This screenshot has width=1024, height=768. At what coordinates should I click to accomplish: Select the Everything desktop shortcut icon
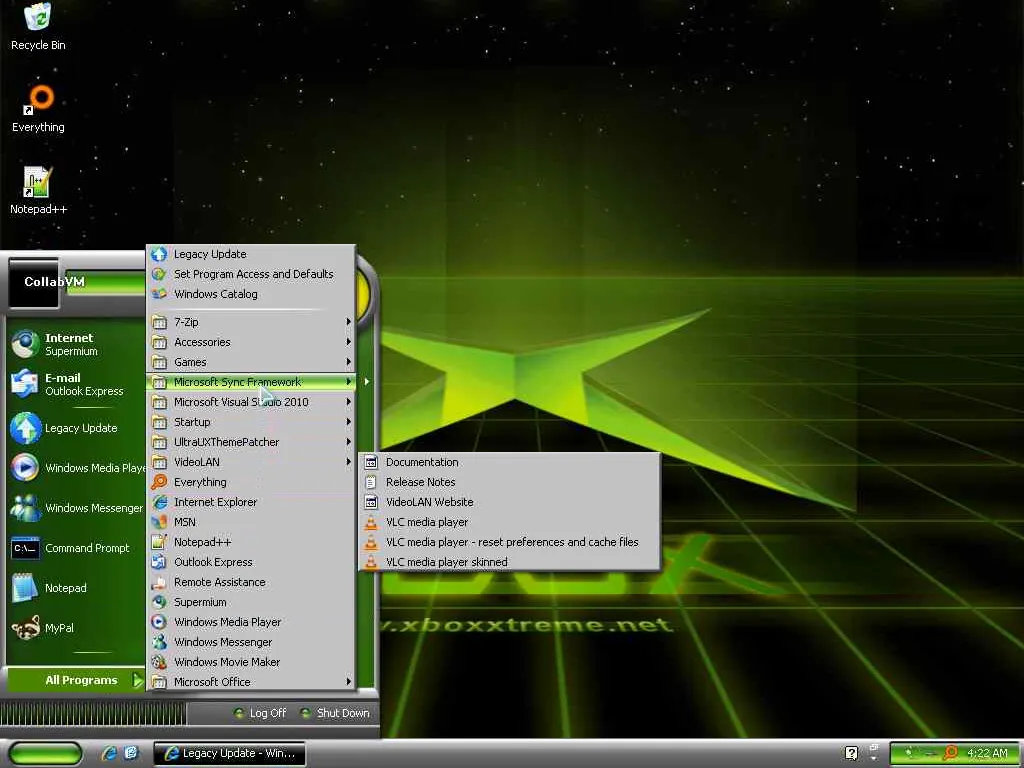[x=38, y=99]
